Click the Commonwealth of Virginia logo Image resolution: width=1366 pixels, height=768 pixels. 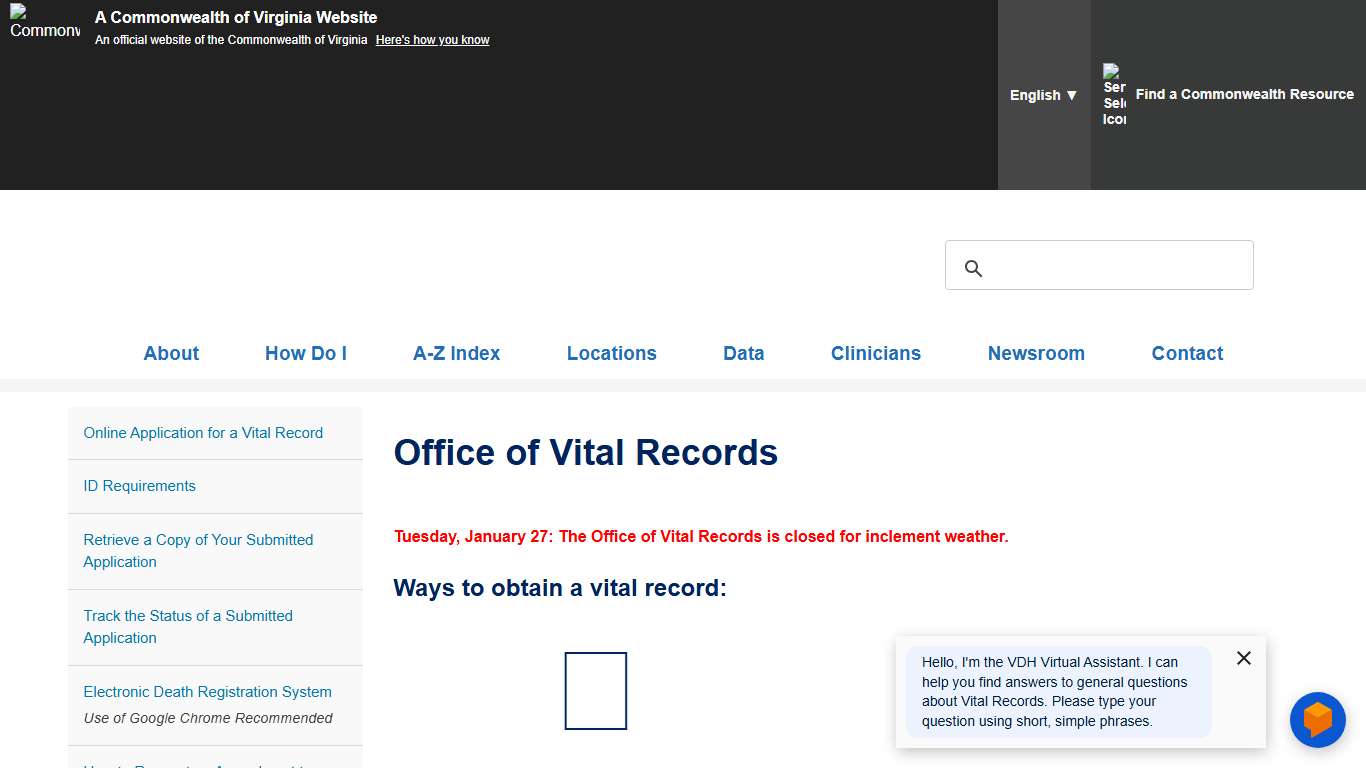point(44,28)
